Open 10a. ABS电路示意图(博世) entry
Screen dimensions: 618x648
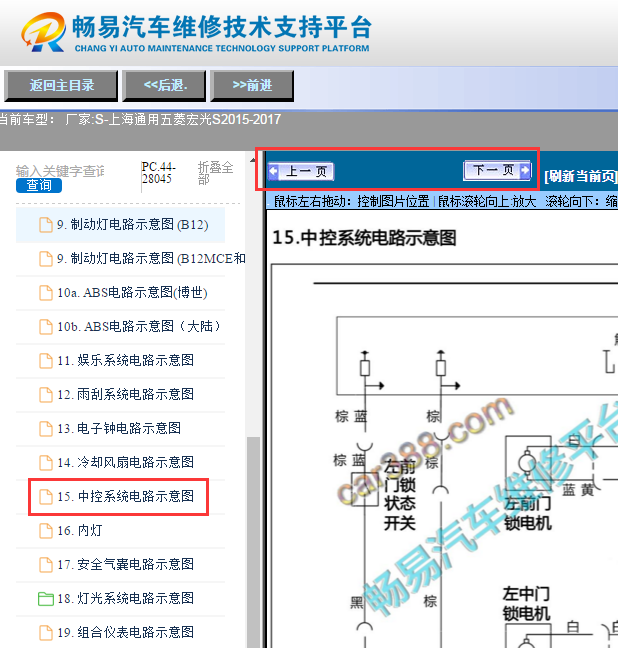[132, 293]
